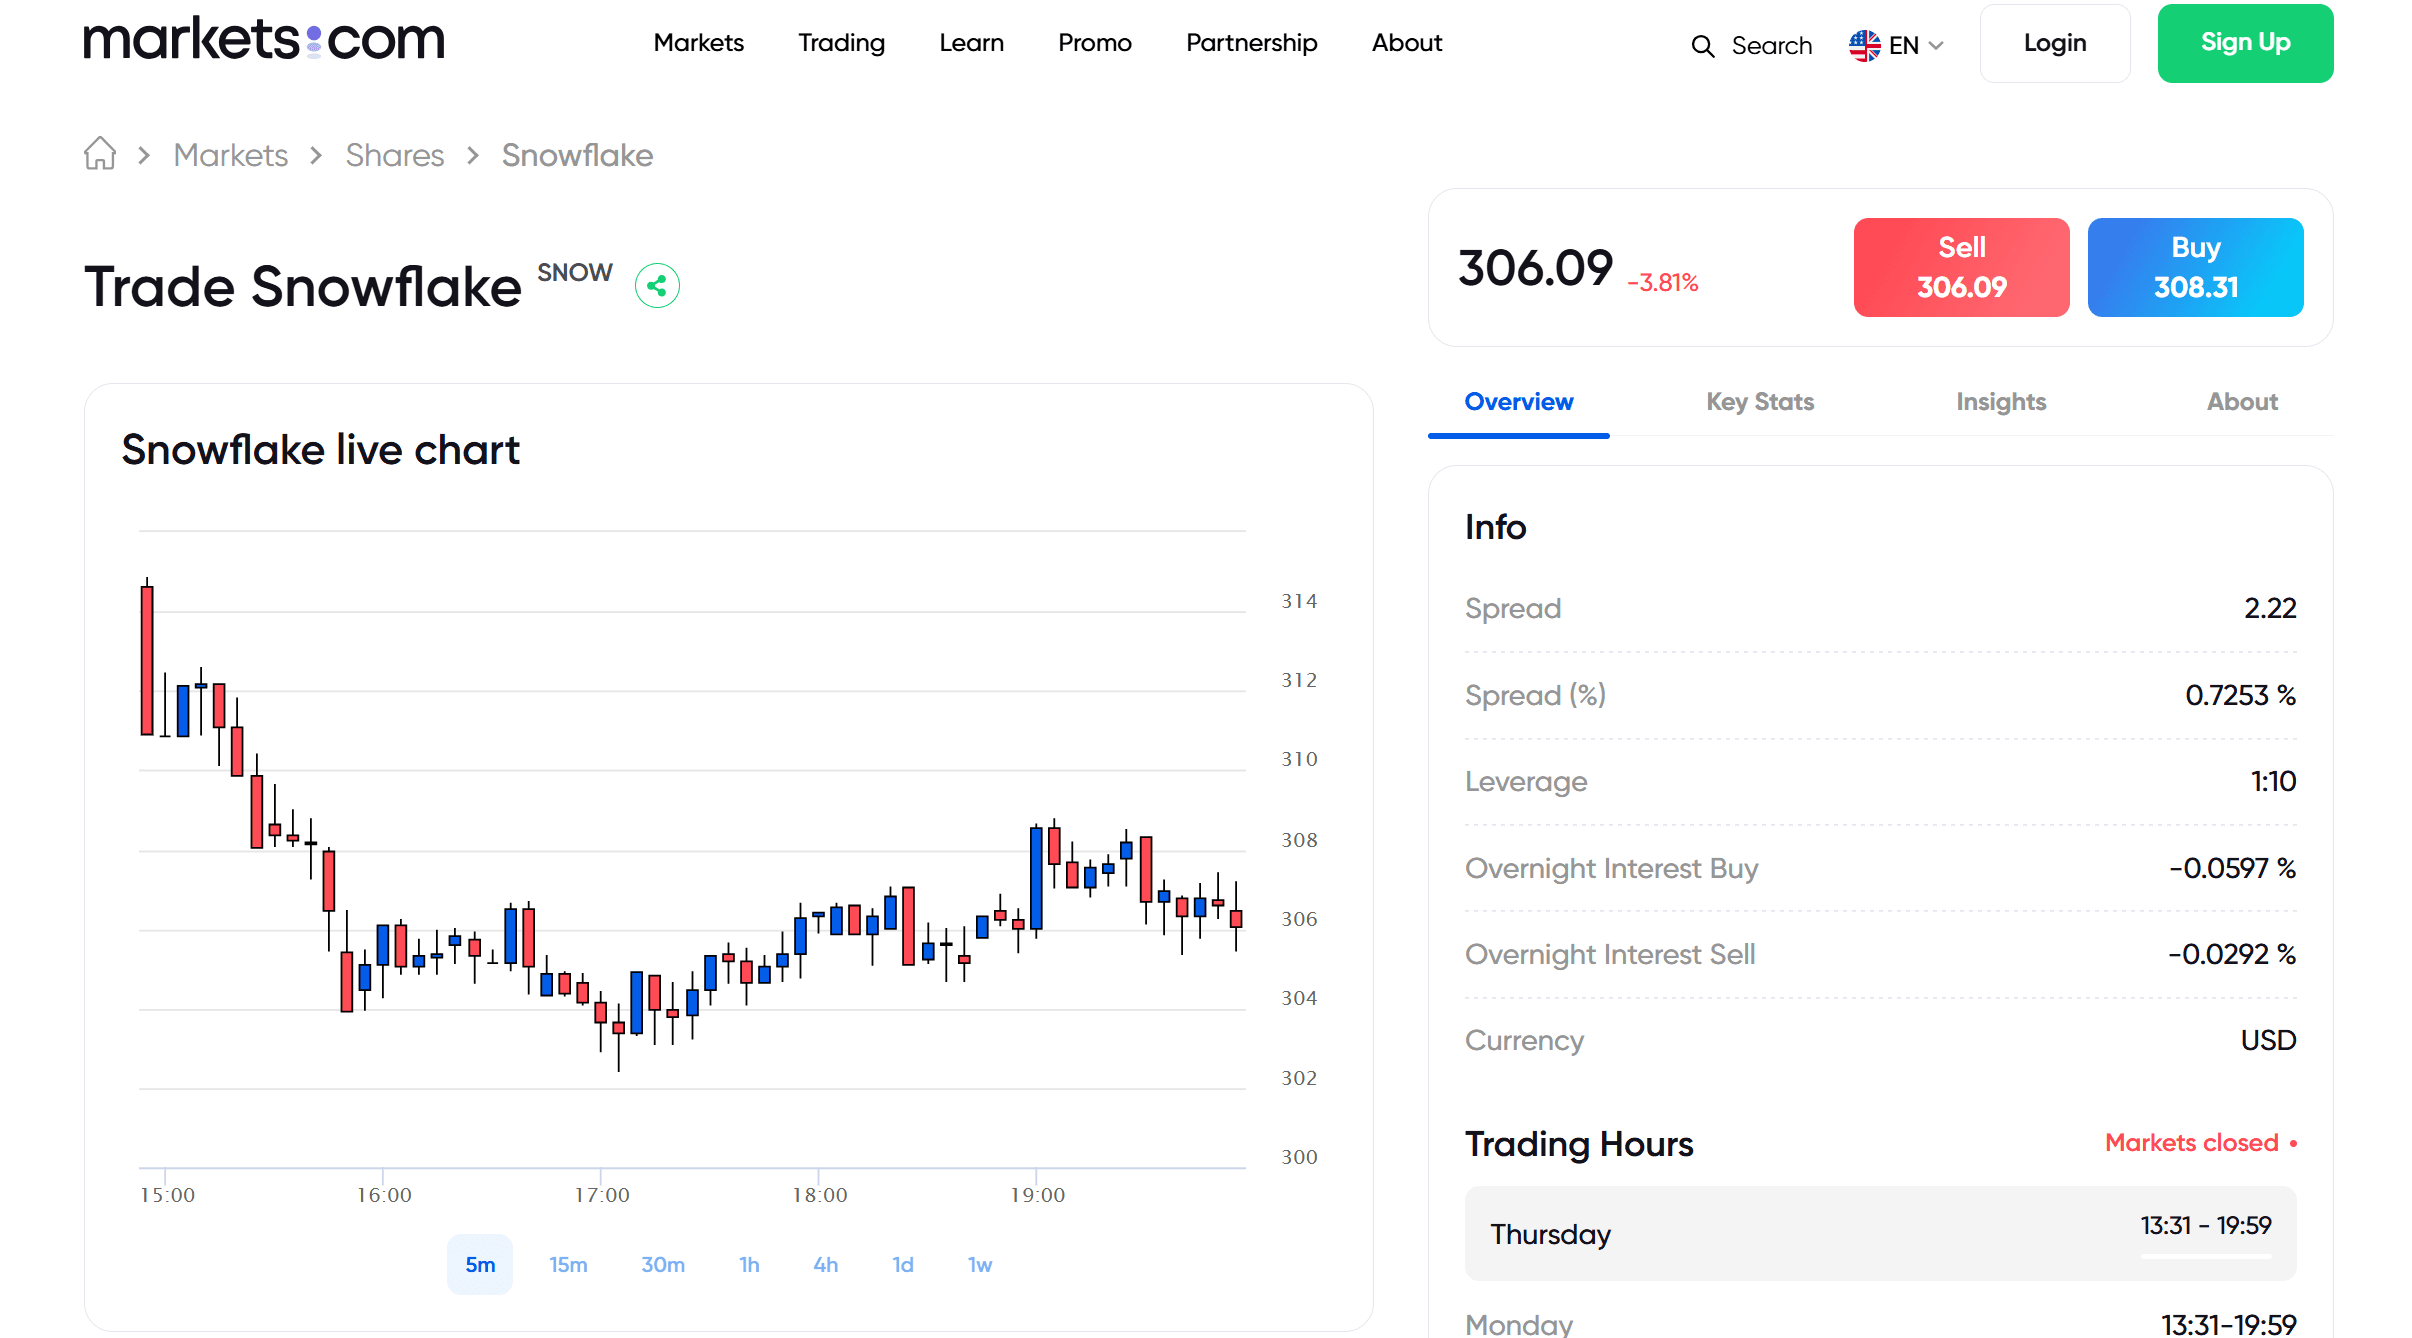Click the 300 price axis label
Image resolution: width=2412 pixels, height=1338 pixels.
(1299, 1157)
